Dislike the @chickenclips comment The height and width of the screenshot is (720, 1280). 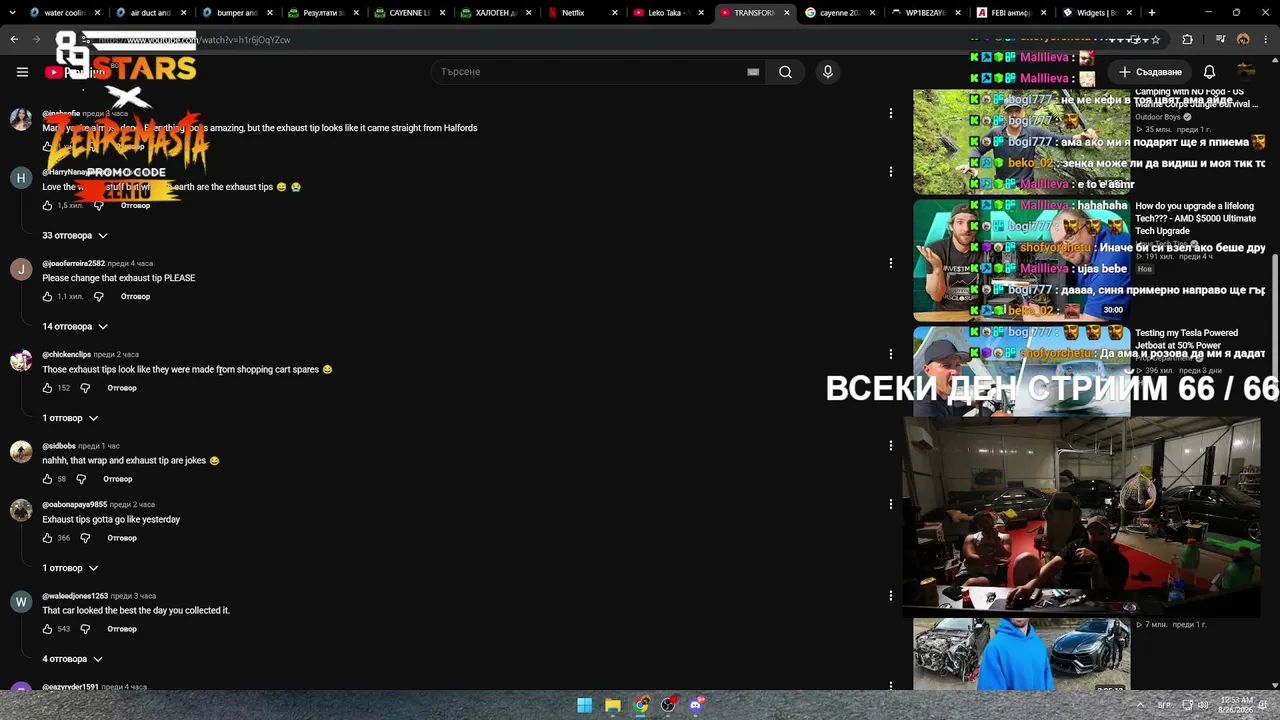pyautogui.click(x=85, y=388)
